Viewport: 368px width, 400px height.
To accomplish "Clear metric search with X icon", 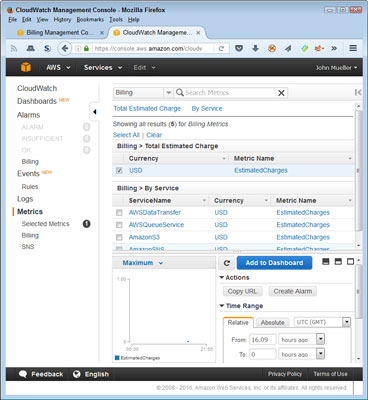I will 281,93.
